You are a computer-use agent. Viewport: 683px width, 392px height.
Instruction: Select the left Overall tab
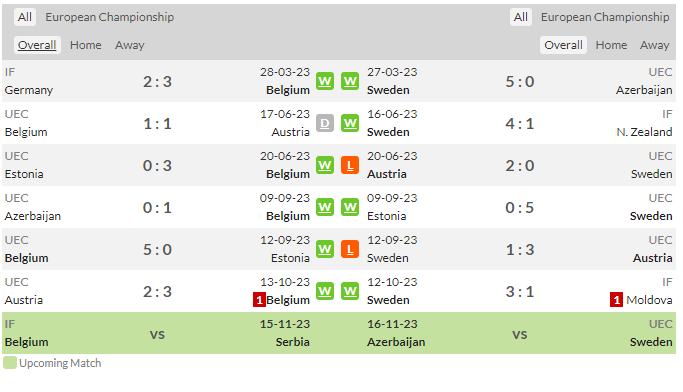tap(37, 45)
